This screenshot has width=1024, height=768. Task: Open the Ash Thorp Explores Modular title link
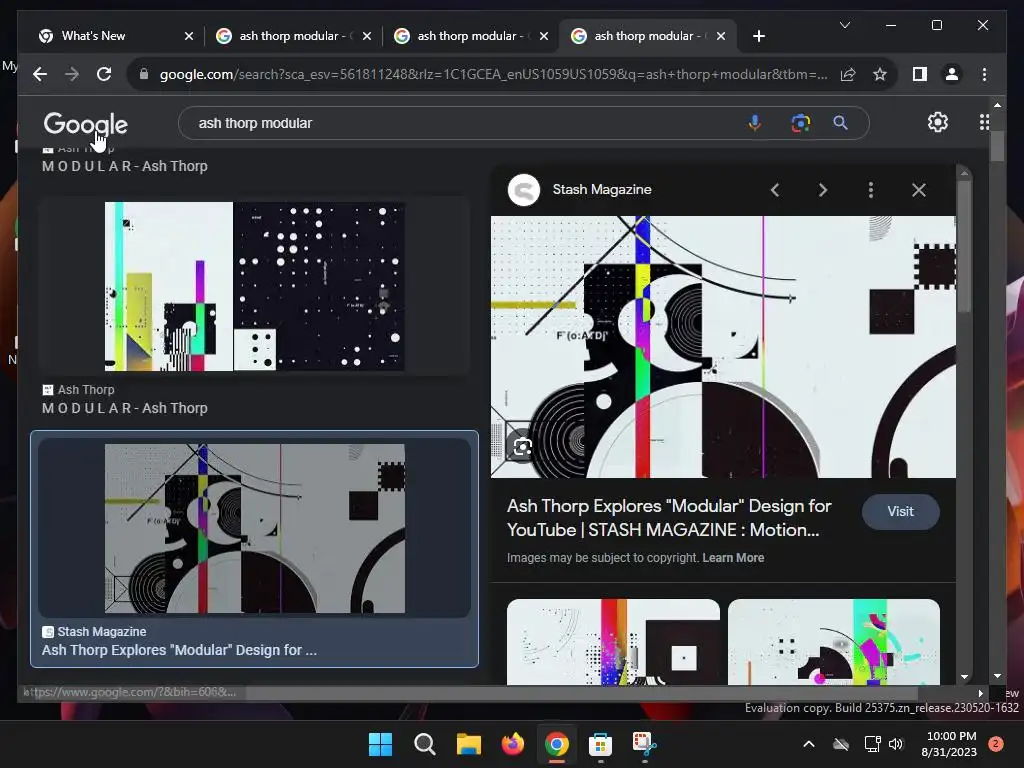click(669, 518)
